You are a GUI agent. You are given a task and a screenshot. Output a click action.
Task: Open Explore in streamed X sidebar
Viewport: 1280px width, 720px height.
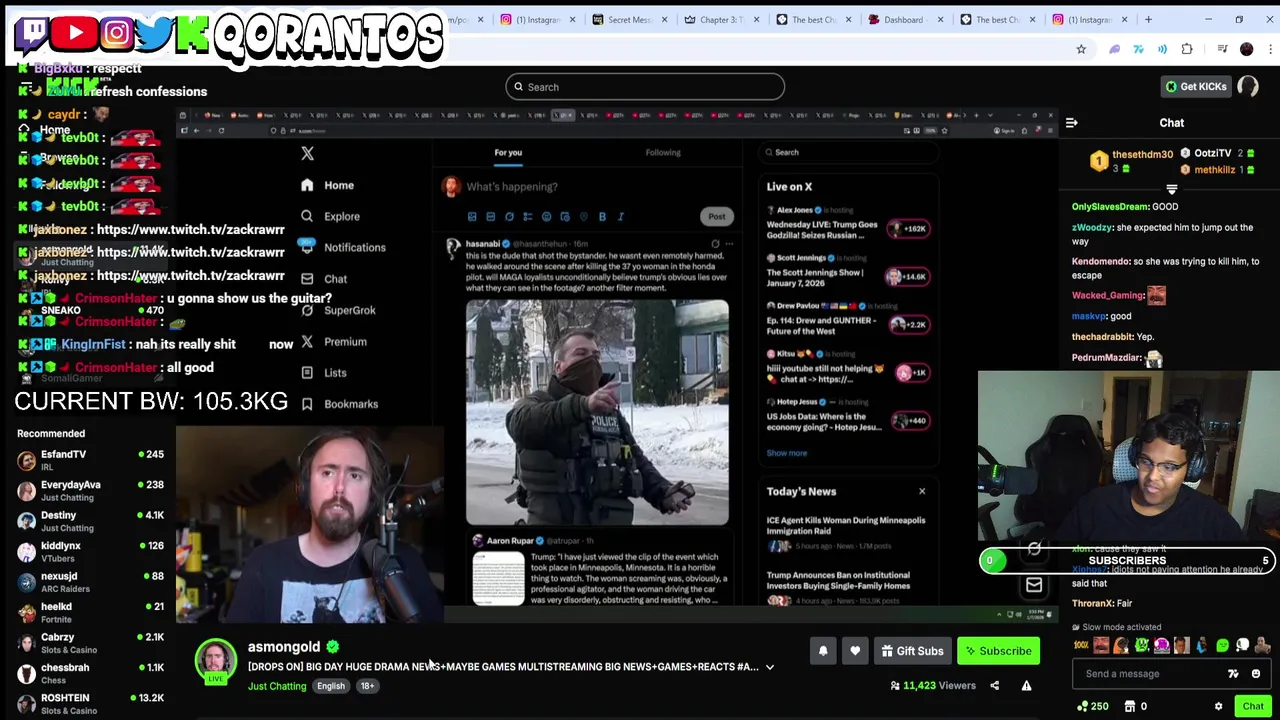(330, 216)
